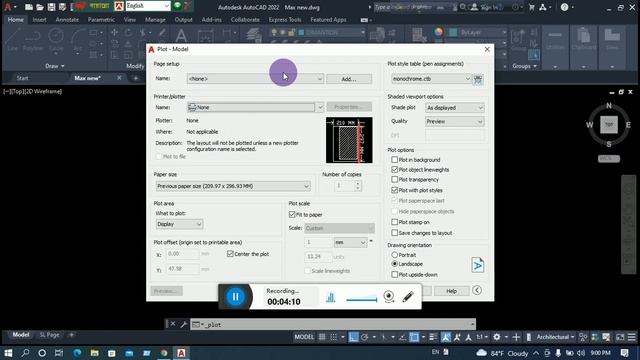Uncheck Center the plot

230,254
